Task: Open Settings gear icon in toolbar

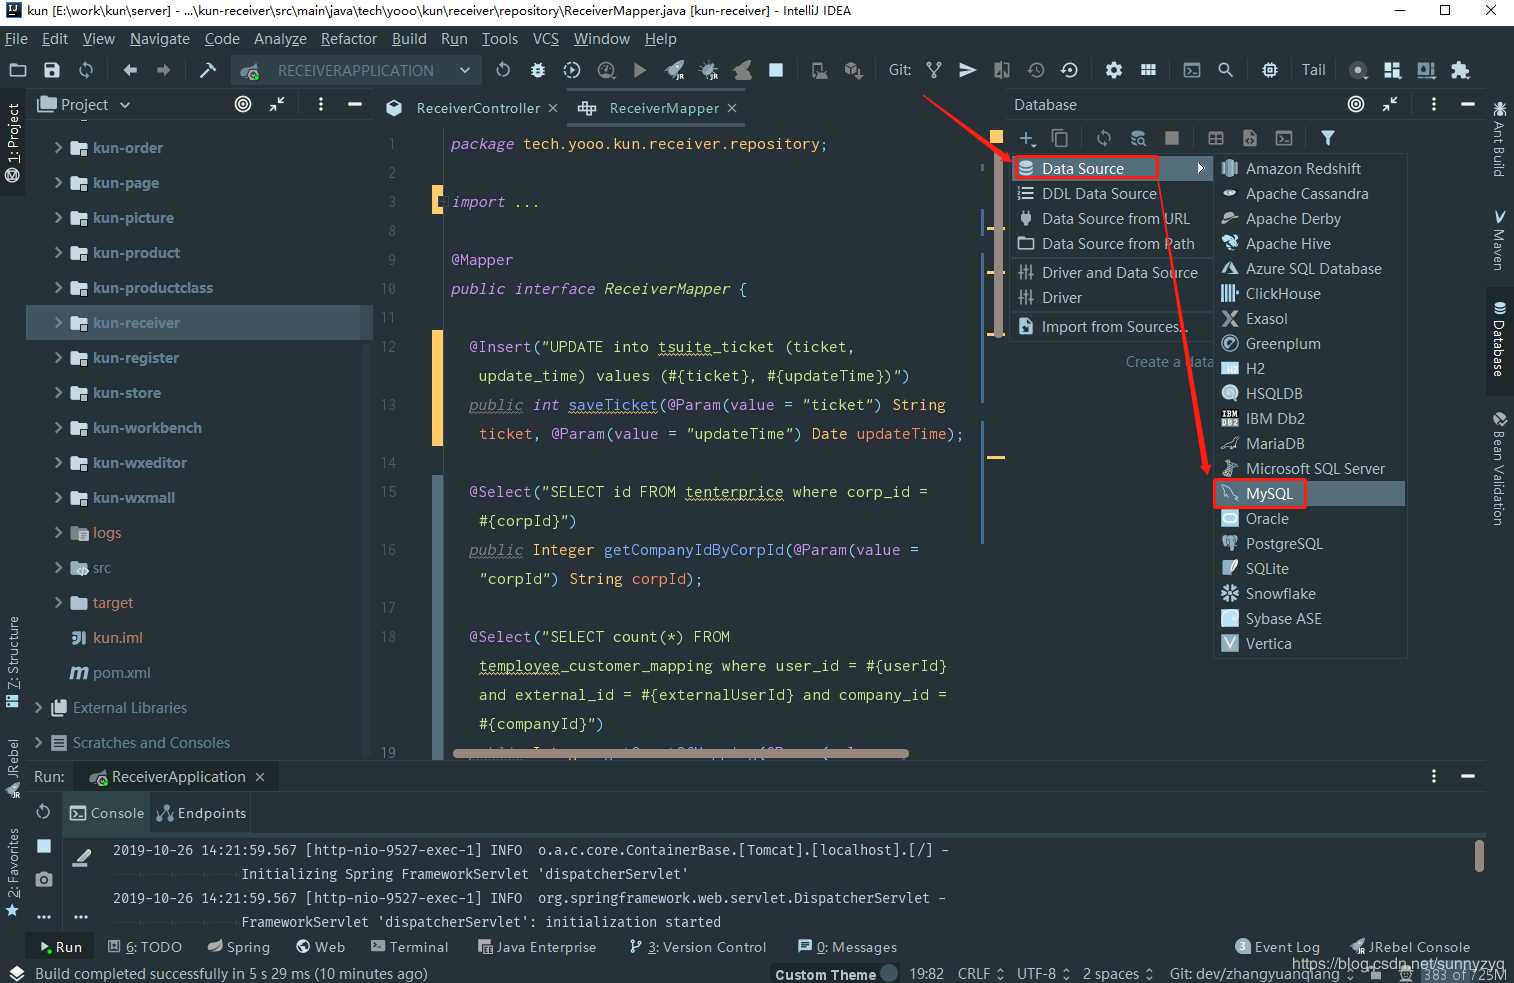Action: click(1113, 70)
